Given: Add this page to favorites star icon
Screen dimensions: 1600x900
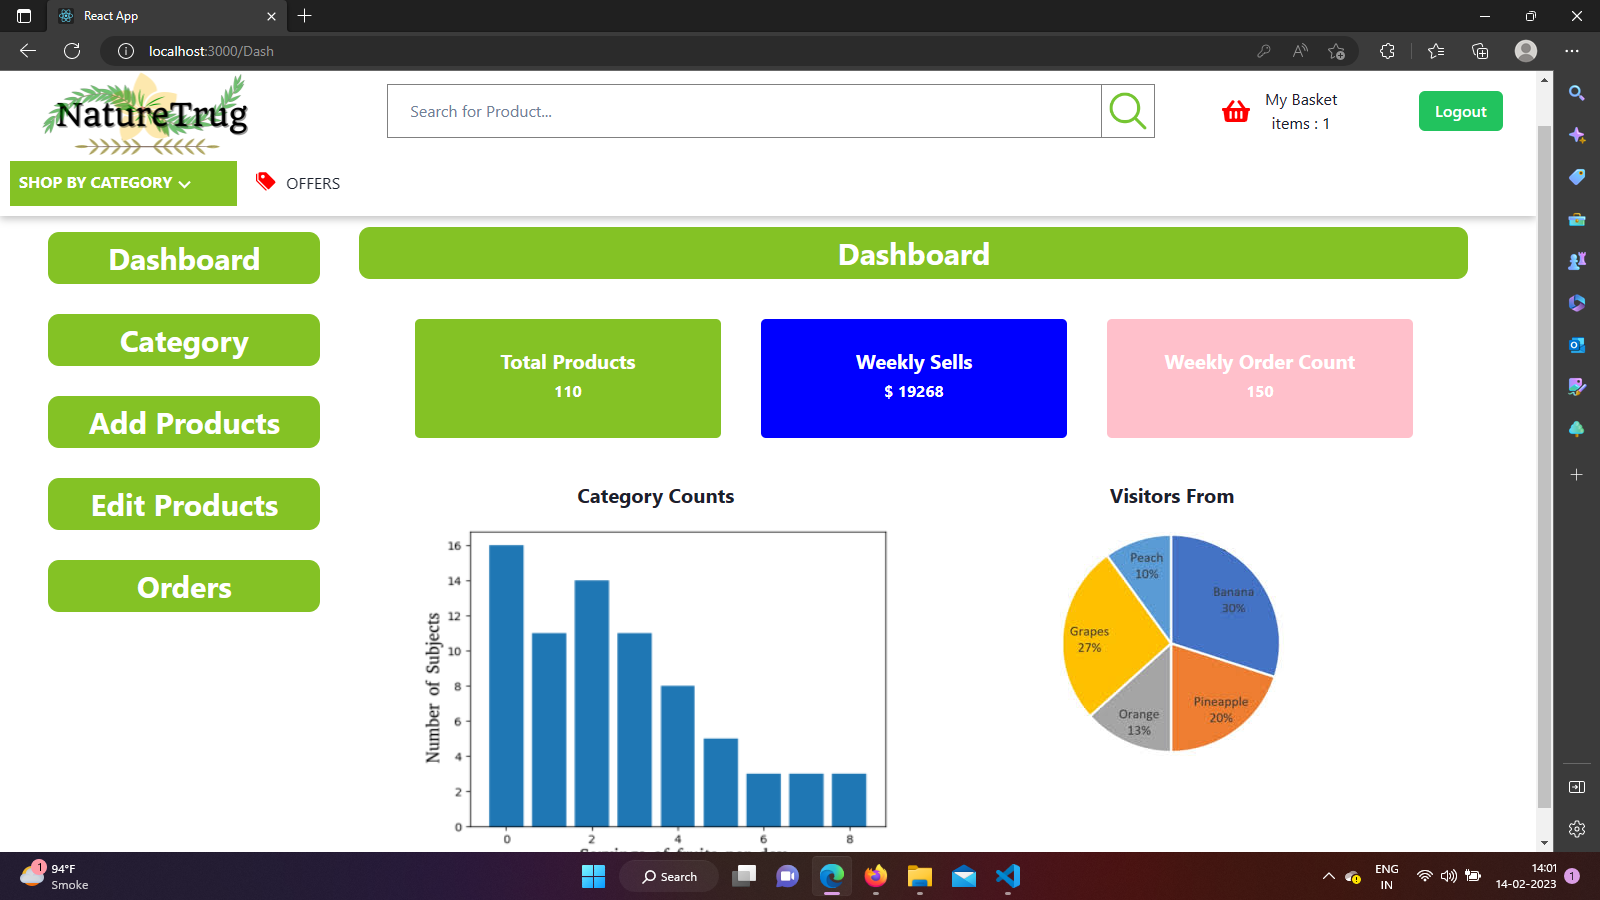Looking at the screenshot, I should pyautogui.click(x=1337, y=51).
